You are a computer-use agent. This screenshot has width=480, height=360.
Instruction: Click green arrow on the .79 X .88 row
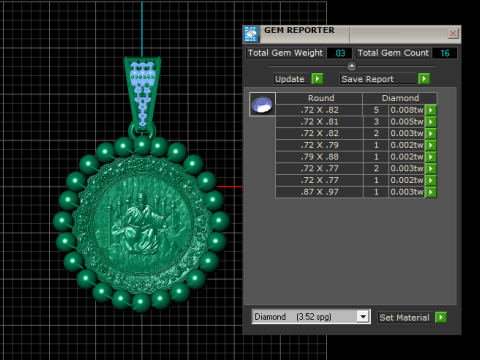coord(431,157)
